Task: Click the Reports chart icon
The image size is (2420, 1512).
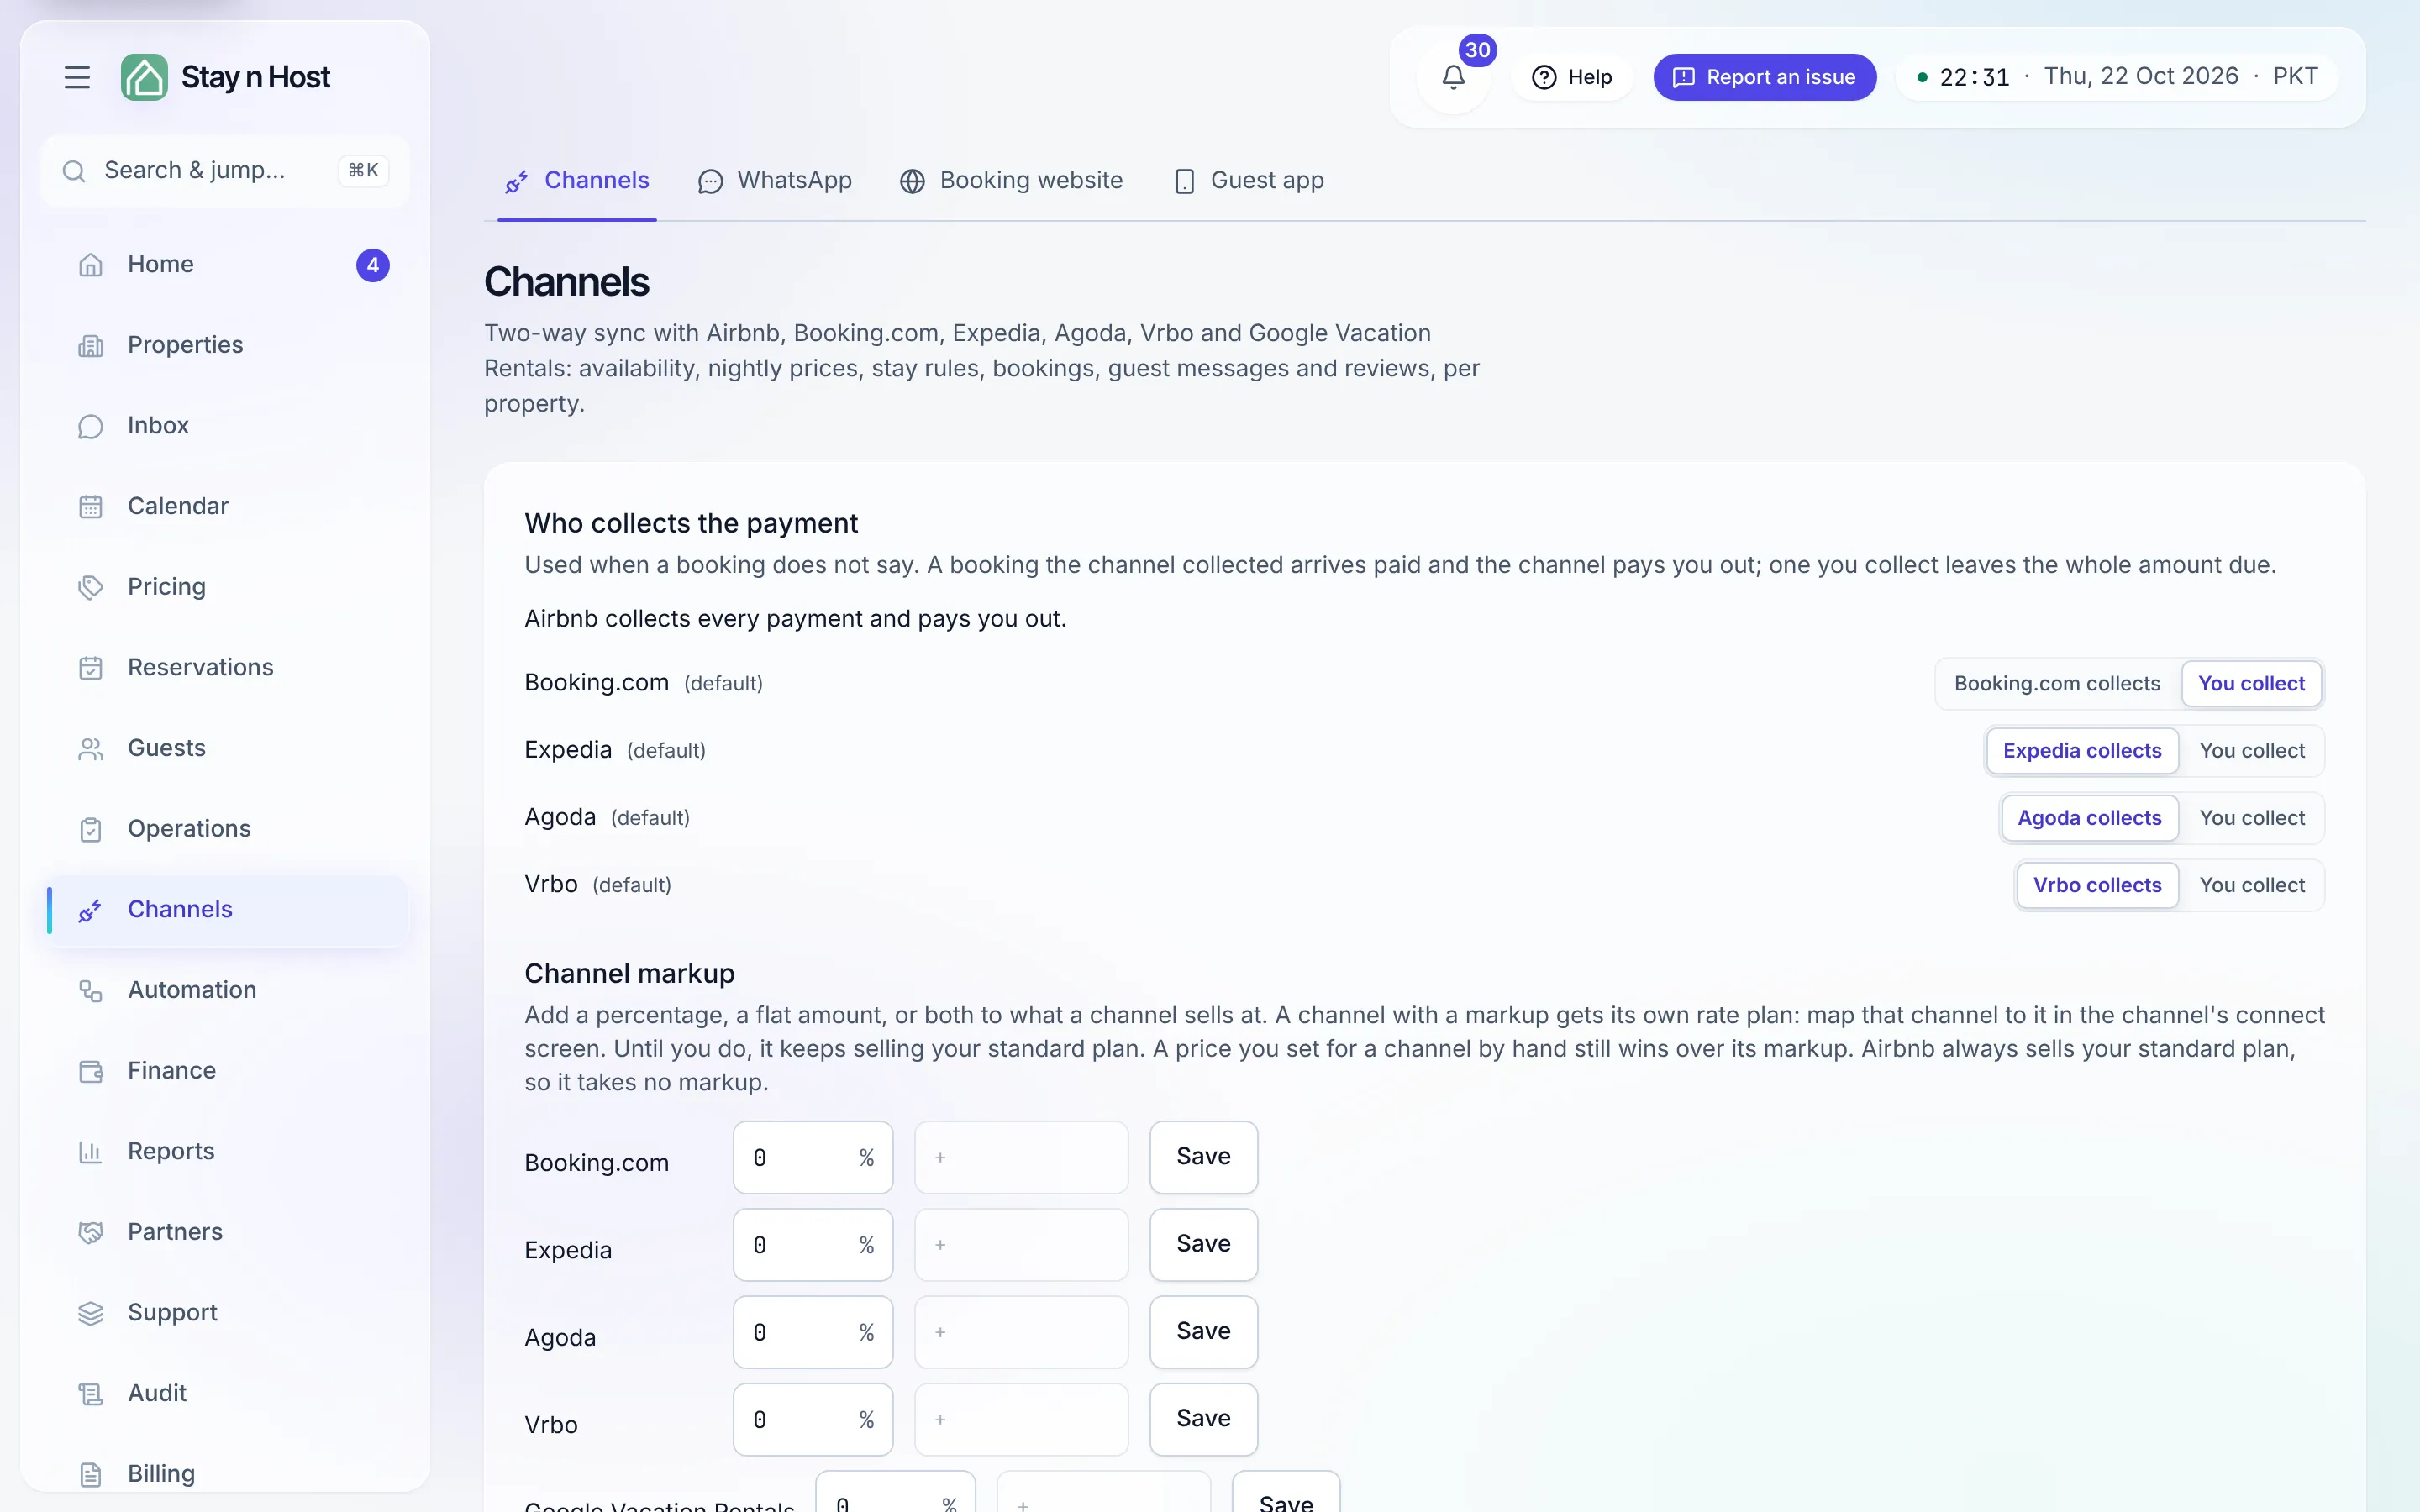Action: (x=91, y=1152)
